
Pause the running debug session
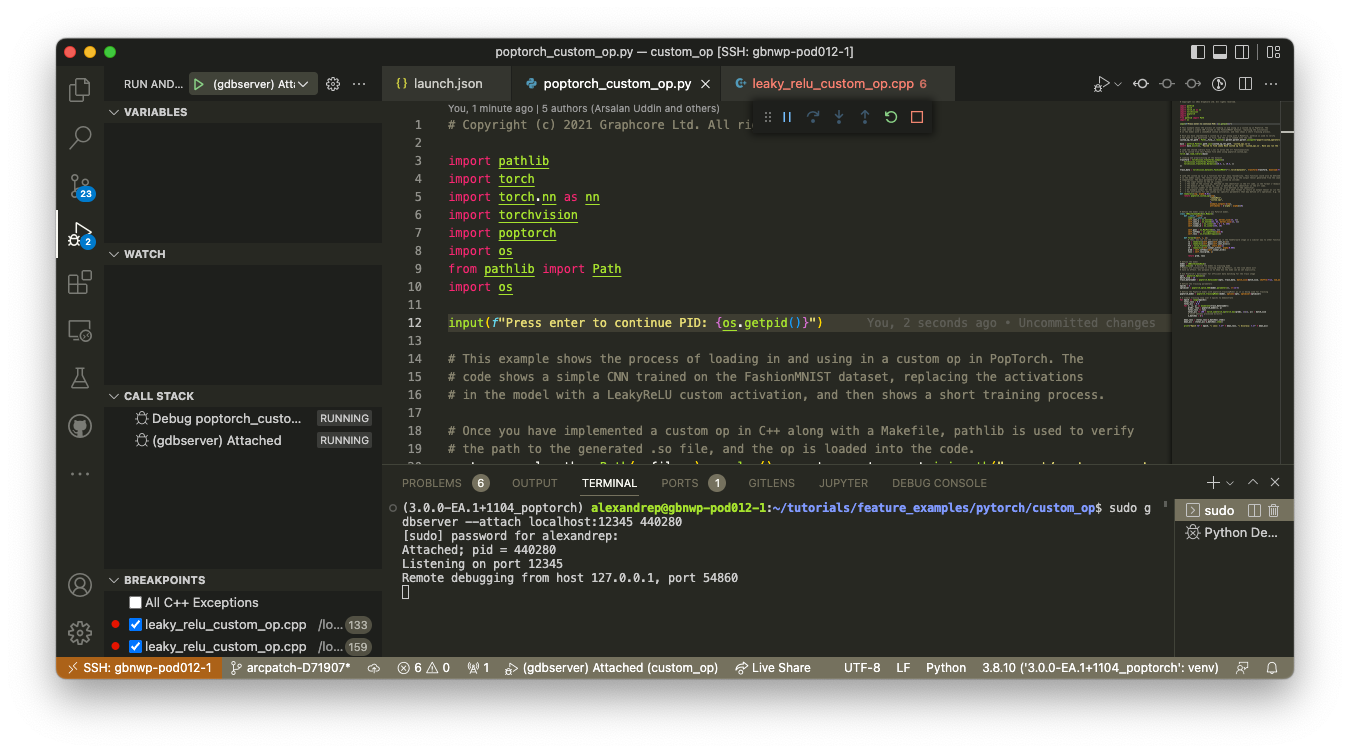[x=787, y=117]
